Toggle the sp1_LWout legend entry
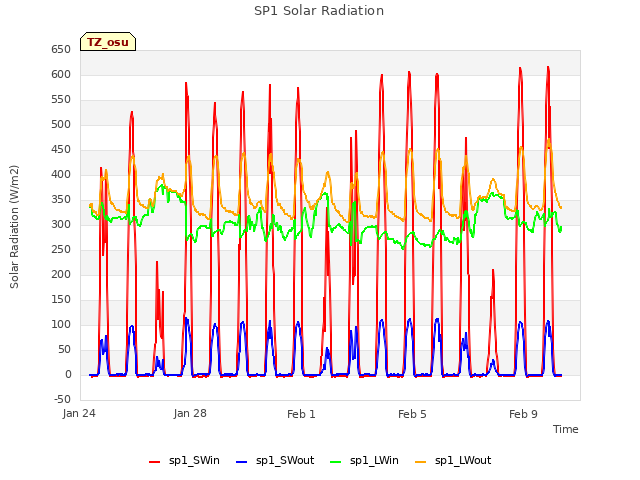This screenshot has width=640, height=480. click(453, 460)
